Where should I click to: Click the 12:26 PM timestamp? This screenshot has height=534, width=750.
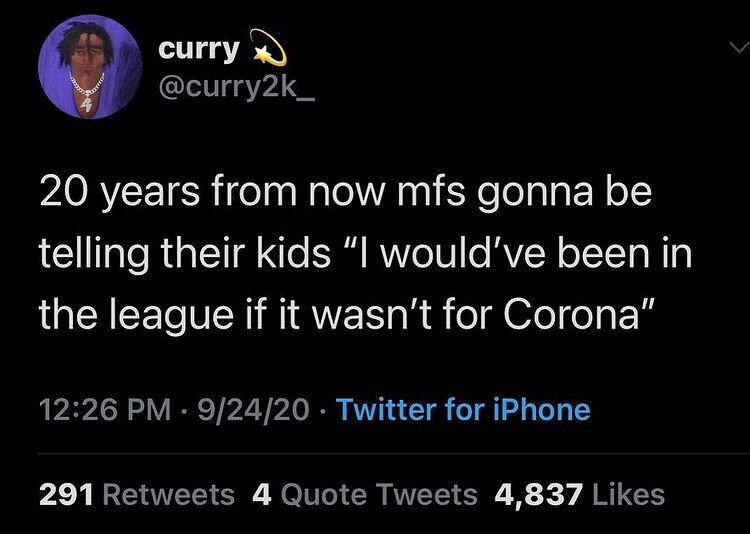coord(96,409)
